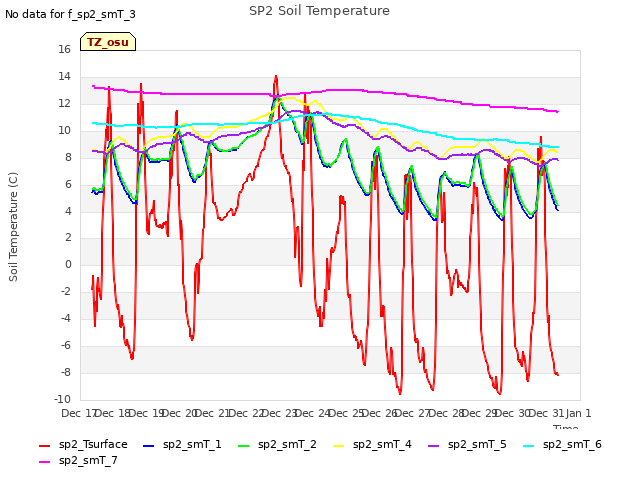Click the Soil Temperature (C) axis label
The image size is (640, 480).
tap(13, 227)
